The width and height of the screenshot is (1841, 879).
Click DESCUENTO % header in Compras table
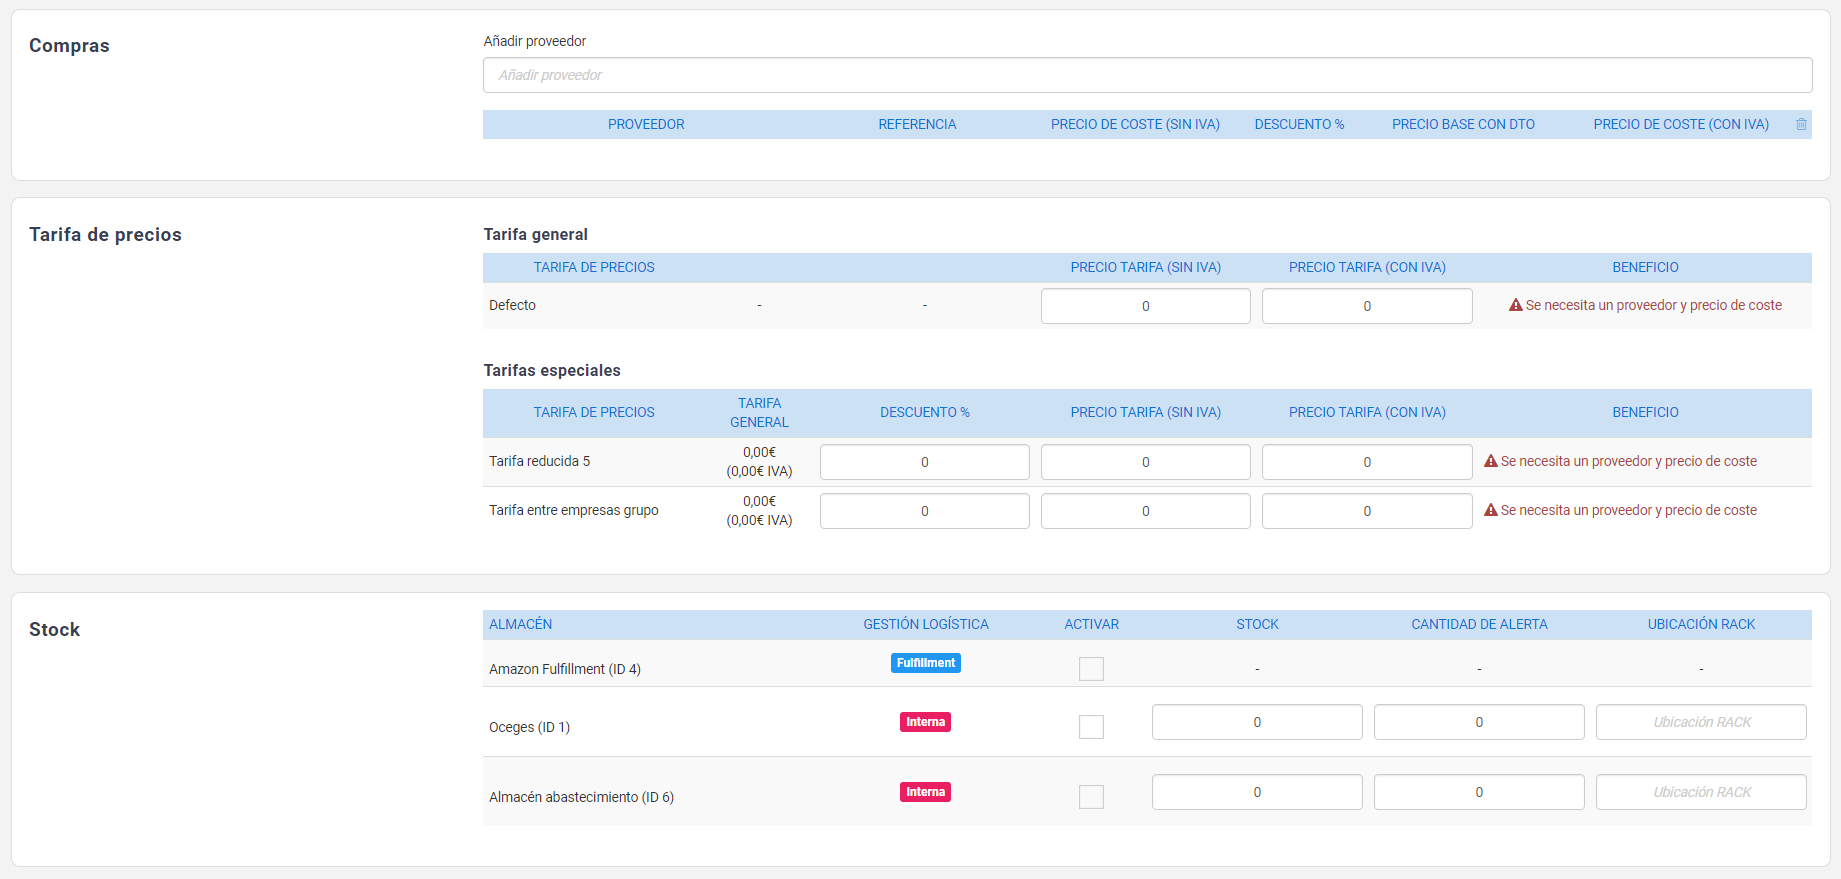tap(1299, 124)
